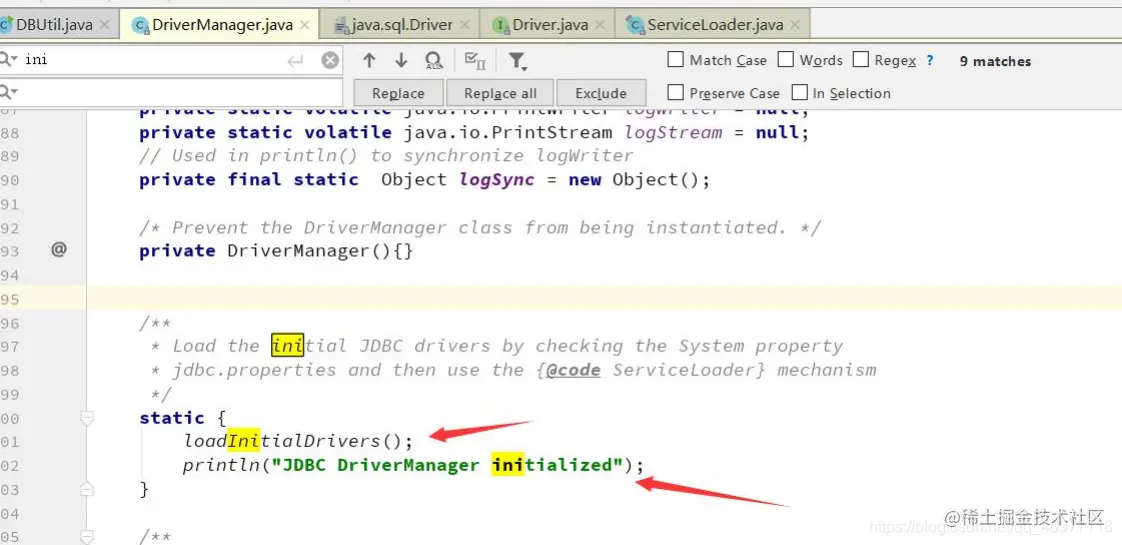Close the DBUtil.java tab
Image resolution: width=1122 pixels, height=545 pixels.
point(104,25)
